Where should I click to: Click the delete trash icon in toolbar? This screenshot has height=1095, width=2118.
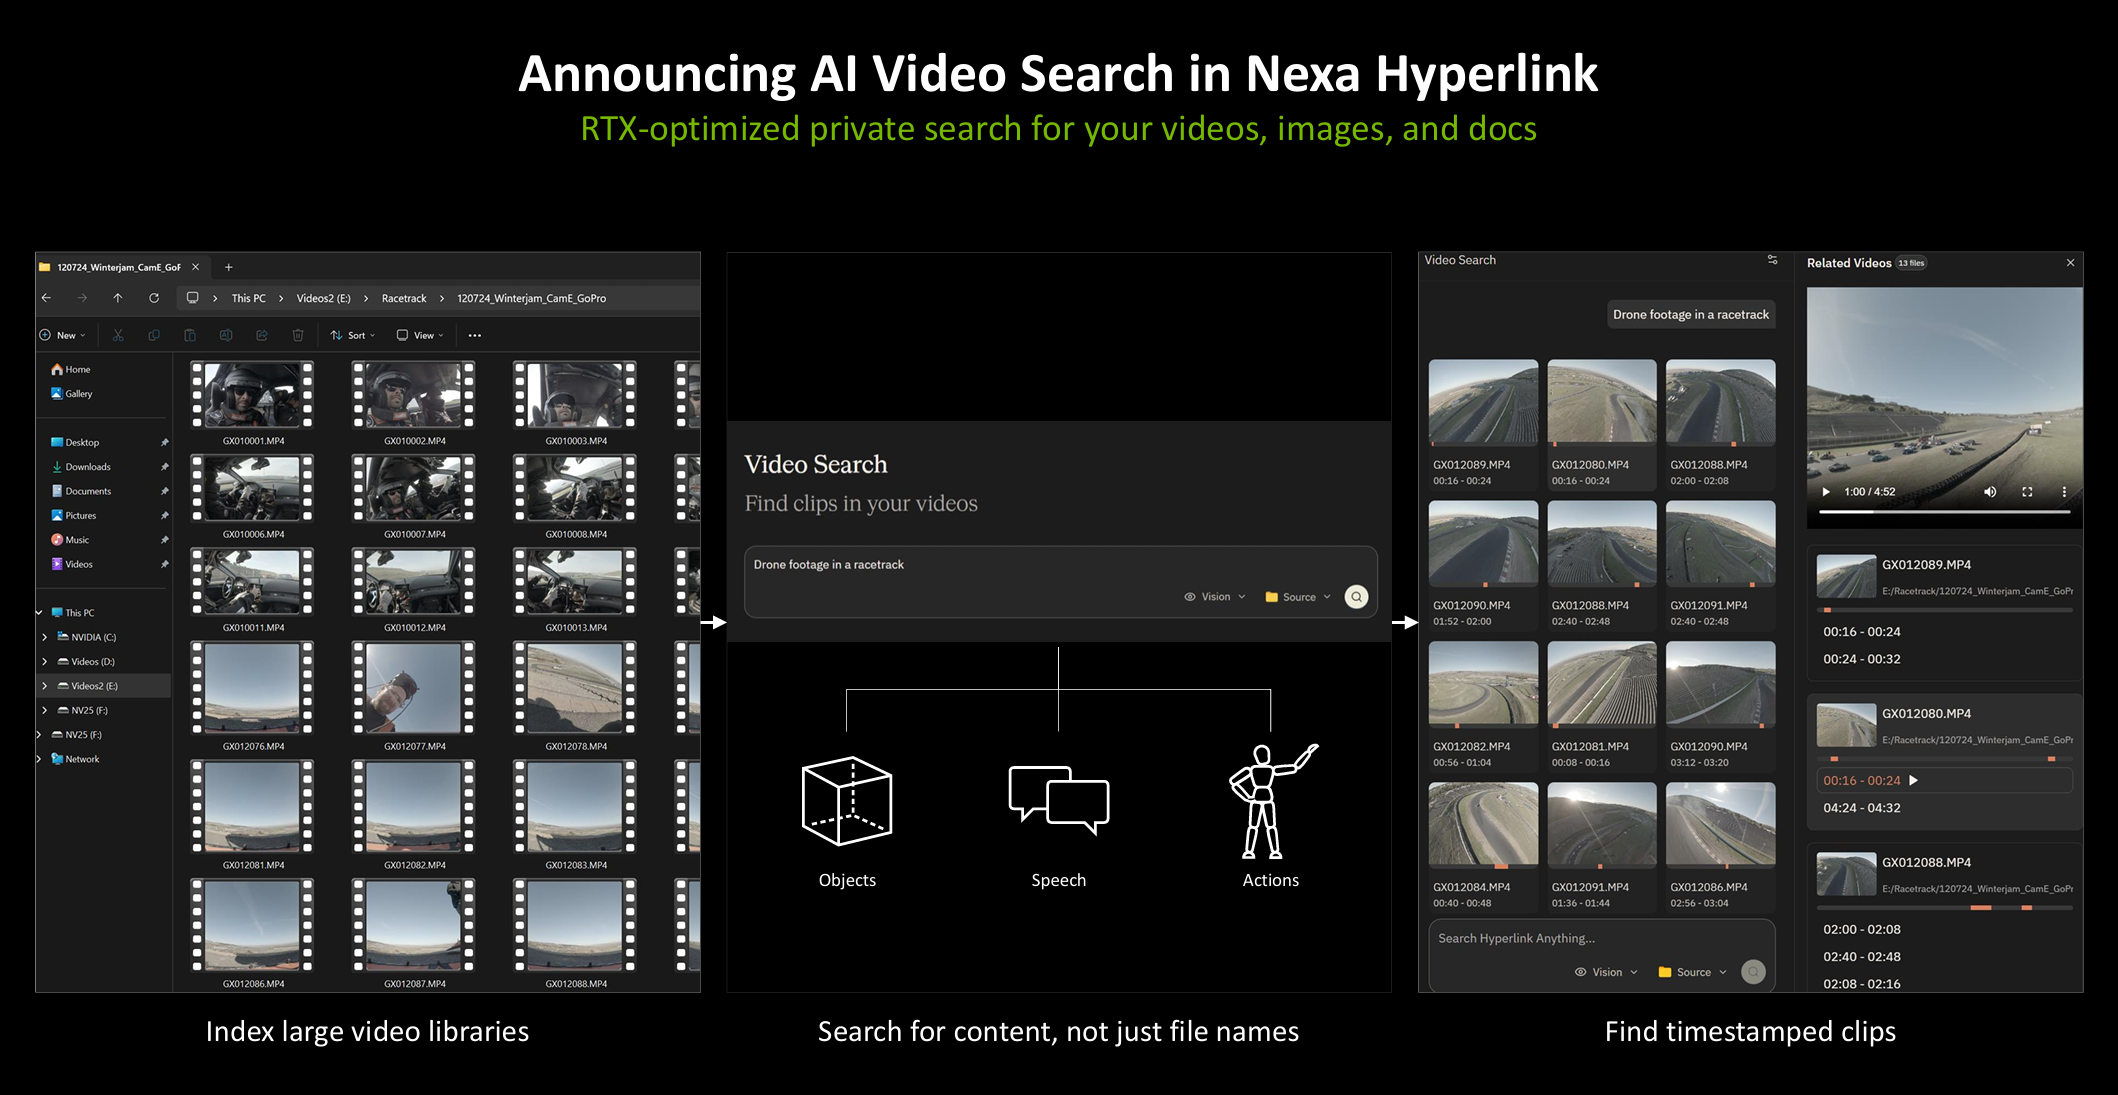tap(298, 335)
